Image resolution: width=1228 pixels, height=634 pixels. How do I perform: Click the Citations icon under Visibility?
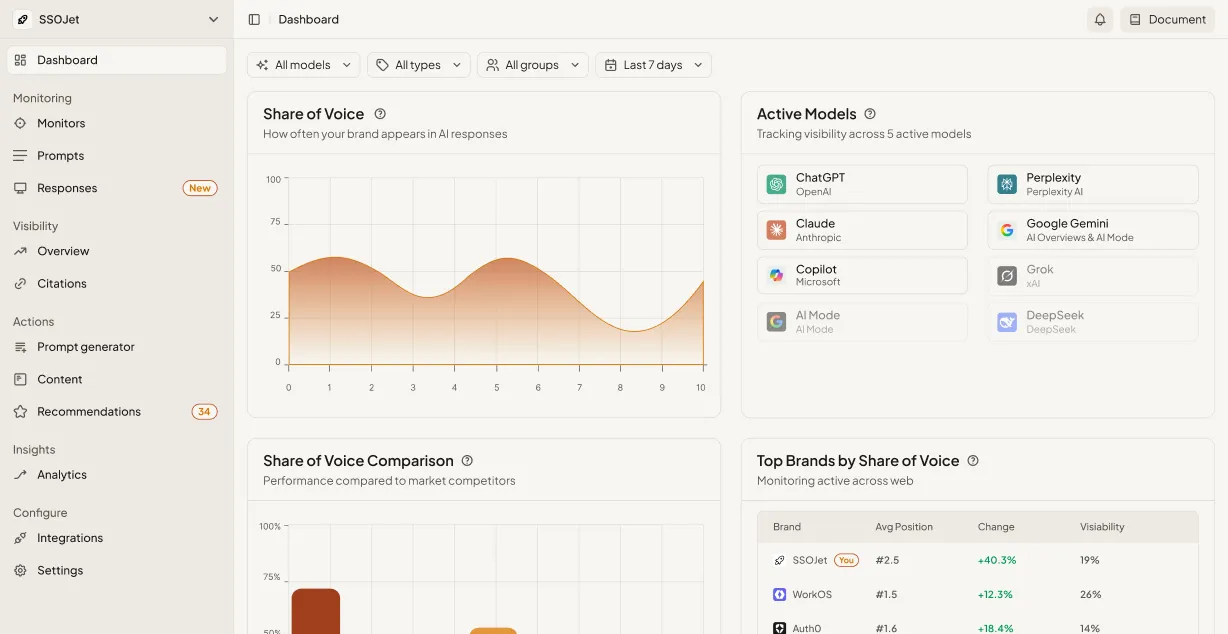click(22, 283)
